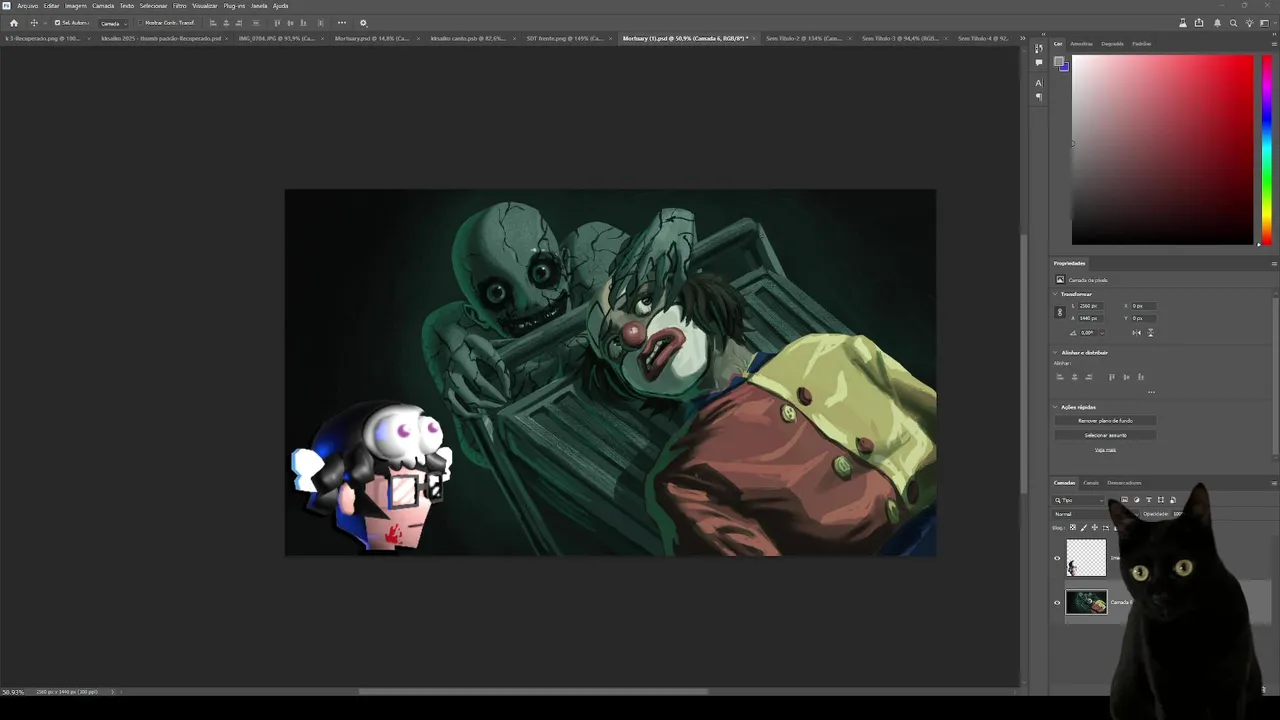
Task: Click more options dots under Alinhar section
Action: coord(1151,392)
